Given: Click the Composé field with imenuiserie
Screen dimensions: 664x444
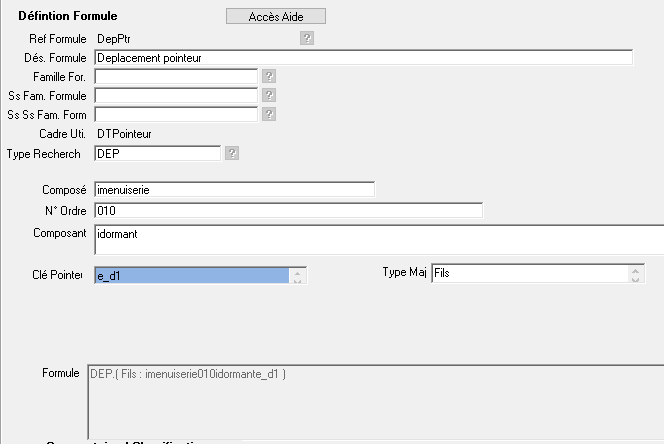Looking at the screenshot, I should [233, 189].
